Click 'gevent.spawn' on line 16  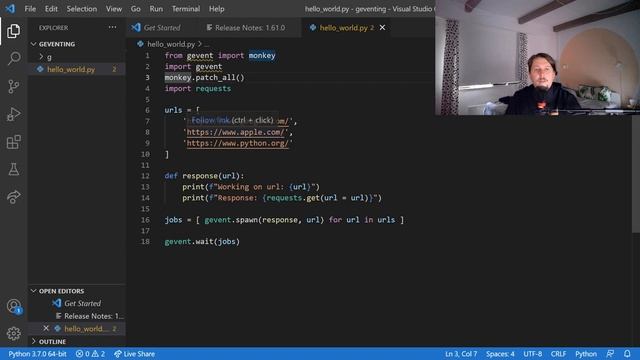point(231,220)
